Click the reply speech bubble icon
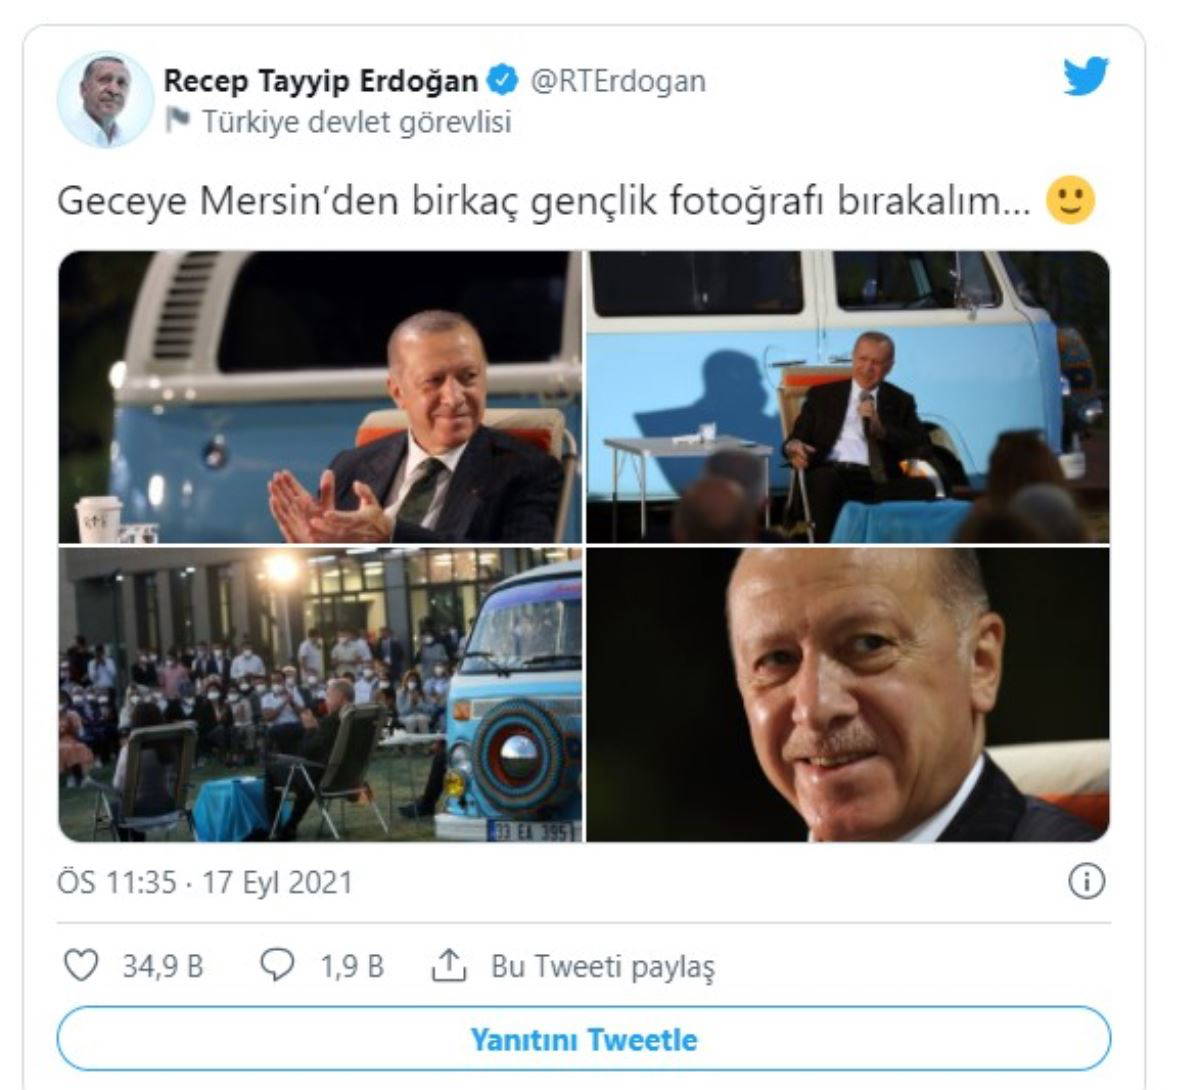The width and height of the screenshot is (1200, 1090). click(x=277, y=965)
